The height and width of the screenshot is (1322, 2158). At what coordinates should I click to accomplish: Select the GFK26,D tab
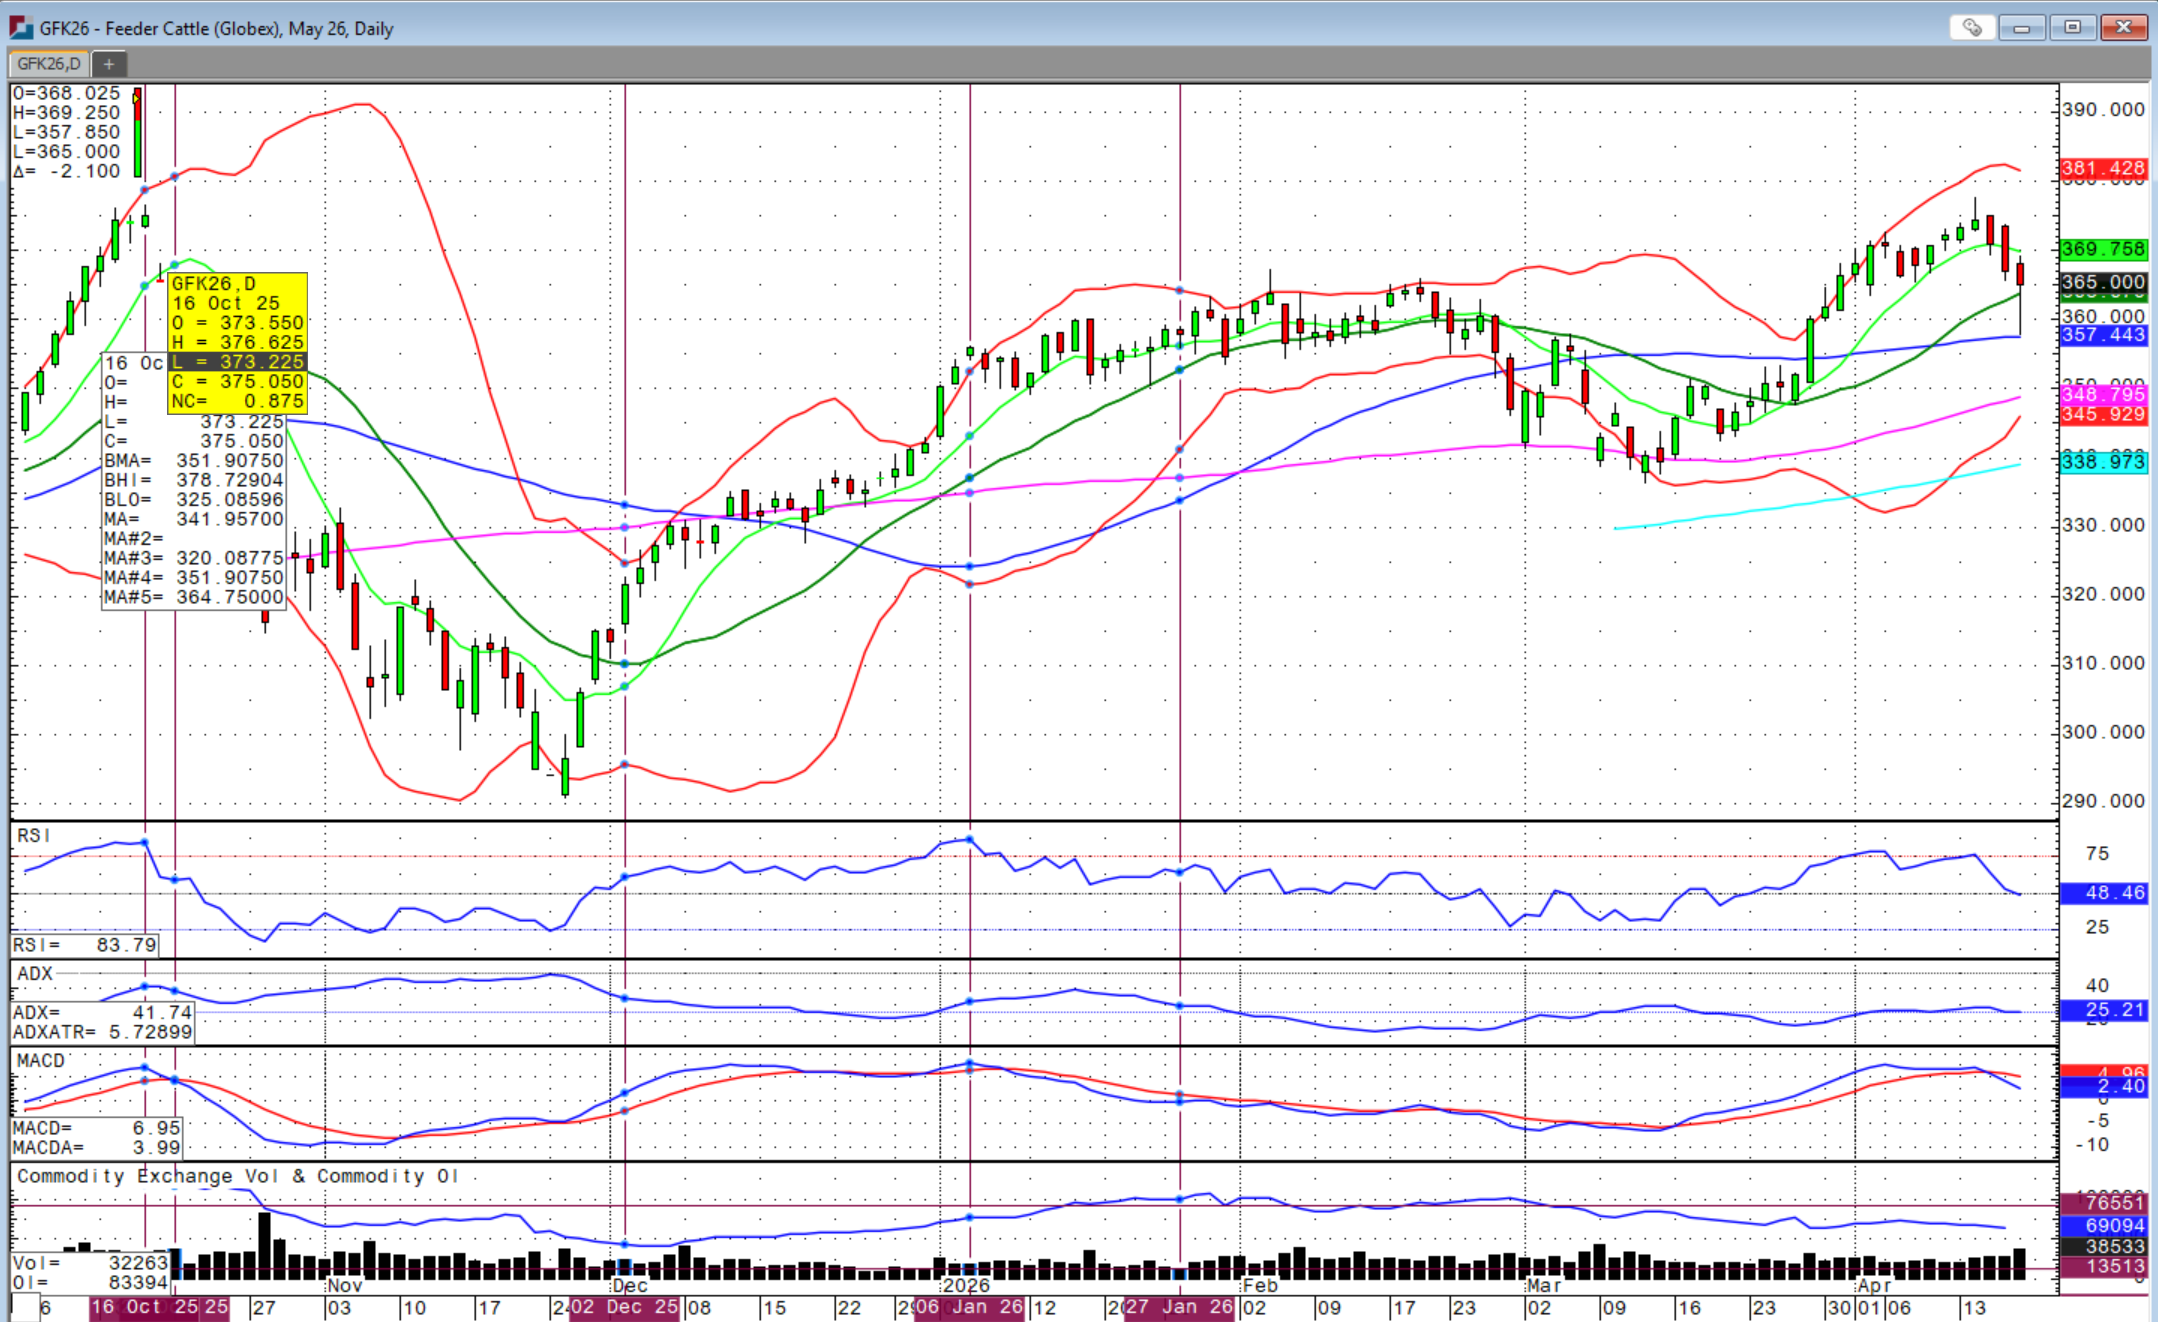click(48, 64)
